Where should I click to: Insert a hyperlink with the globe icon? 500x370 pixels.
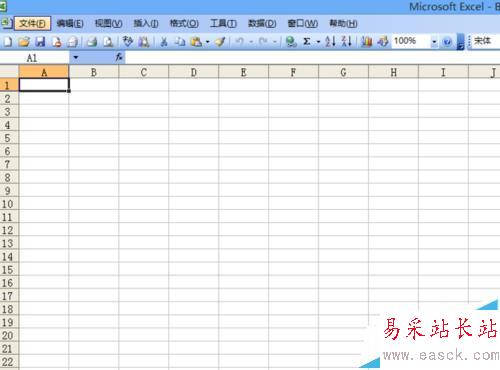[x=291, y=42]
